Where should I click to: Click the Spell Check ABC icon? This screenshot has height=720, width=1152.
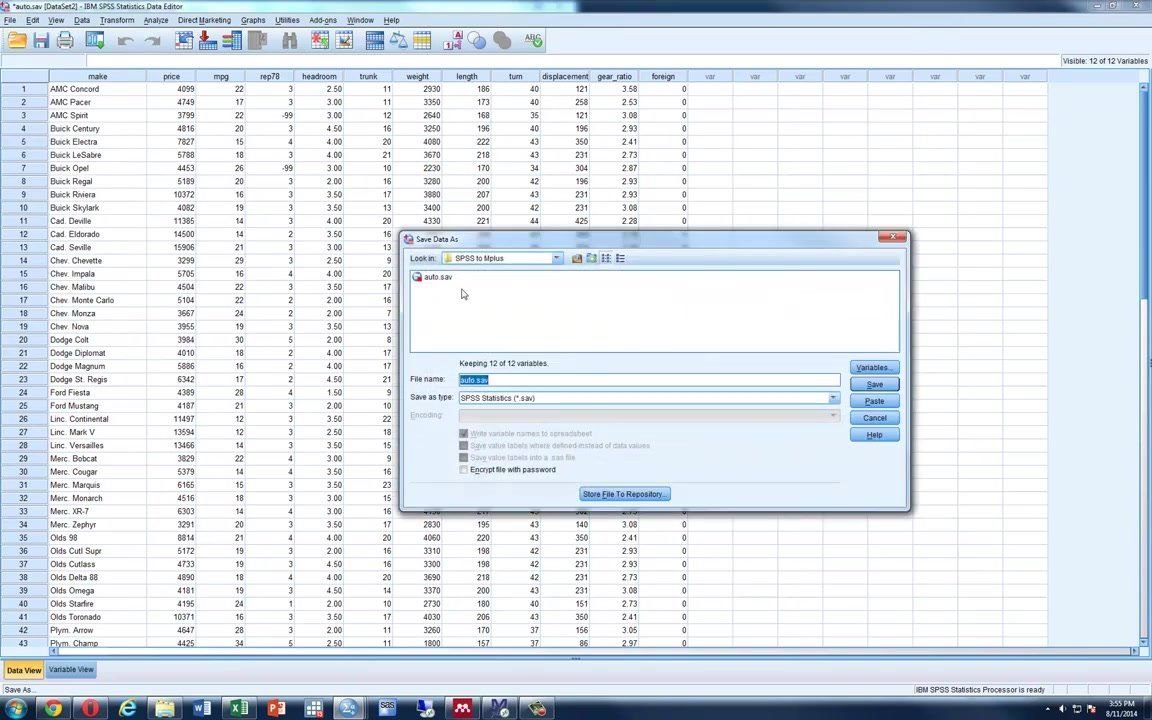[533, 40]
